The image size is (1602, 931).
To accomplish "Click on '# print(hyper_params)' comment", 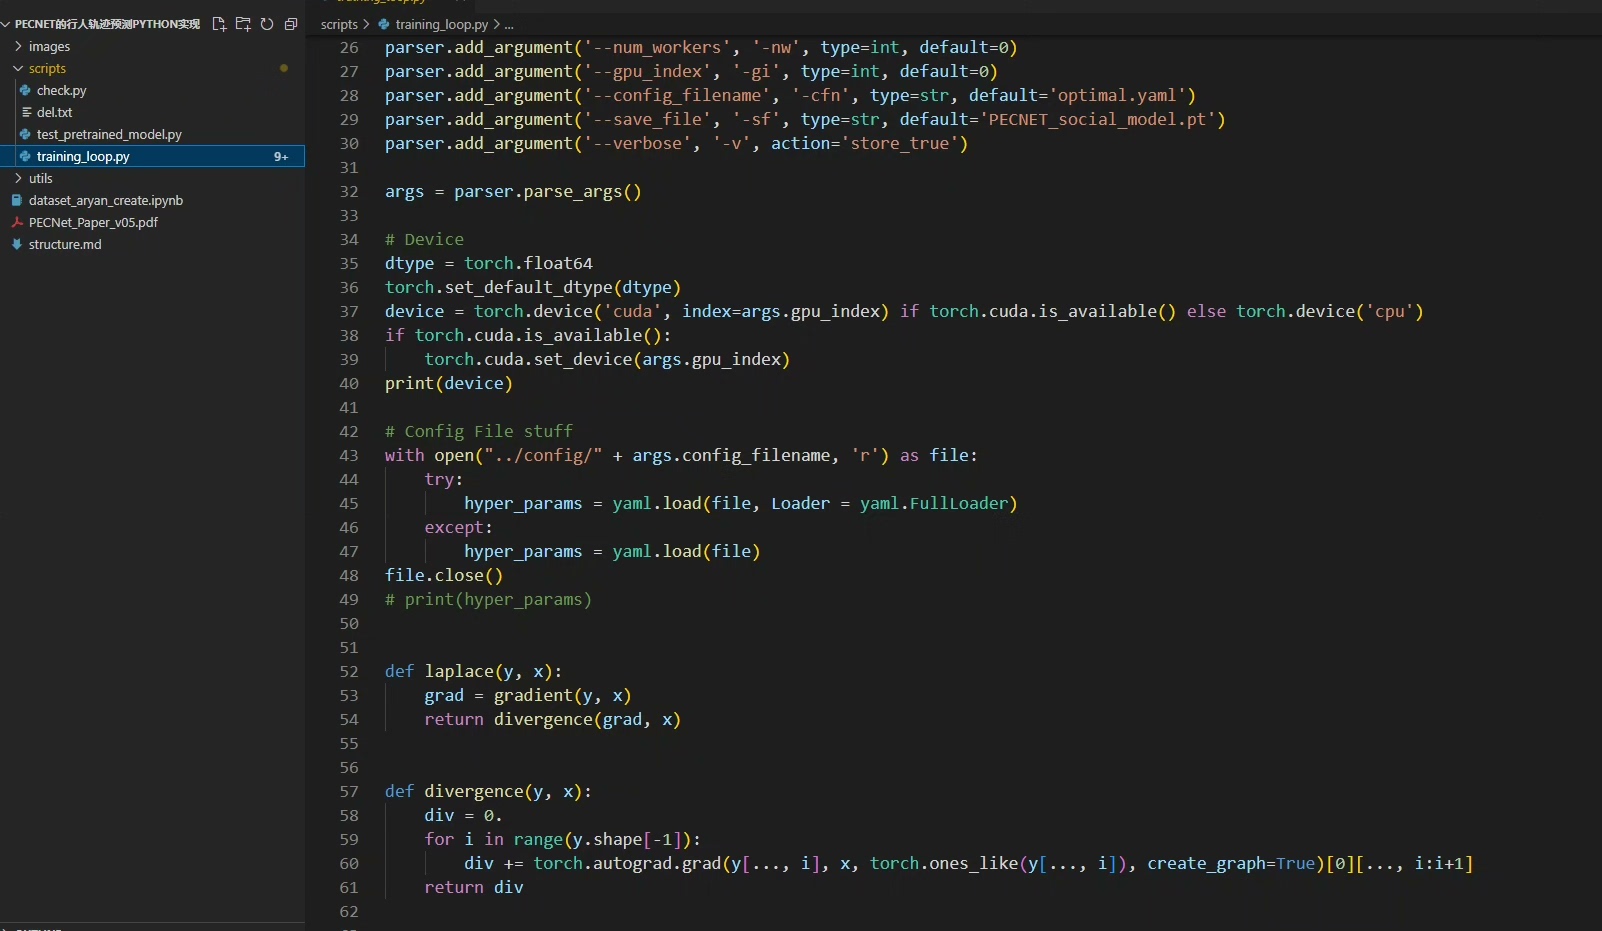I will tap(488, 599).
